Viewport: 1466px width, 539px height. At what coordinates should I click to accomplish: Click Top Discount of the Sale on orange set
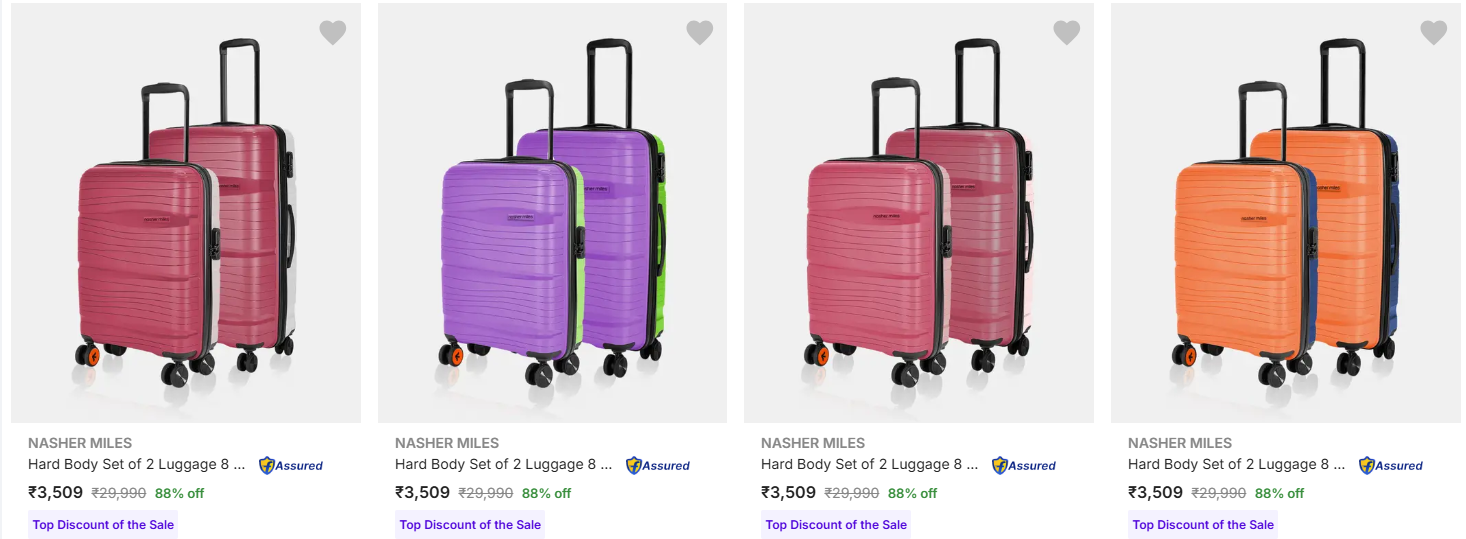coord(1203,525)
